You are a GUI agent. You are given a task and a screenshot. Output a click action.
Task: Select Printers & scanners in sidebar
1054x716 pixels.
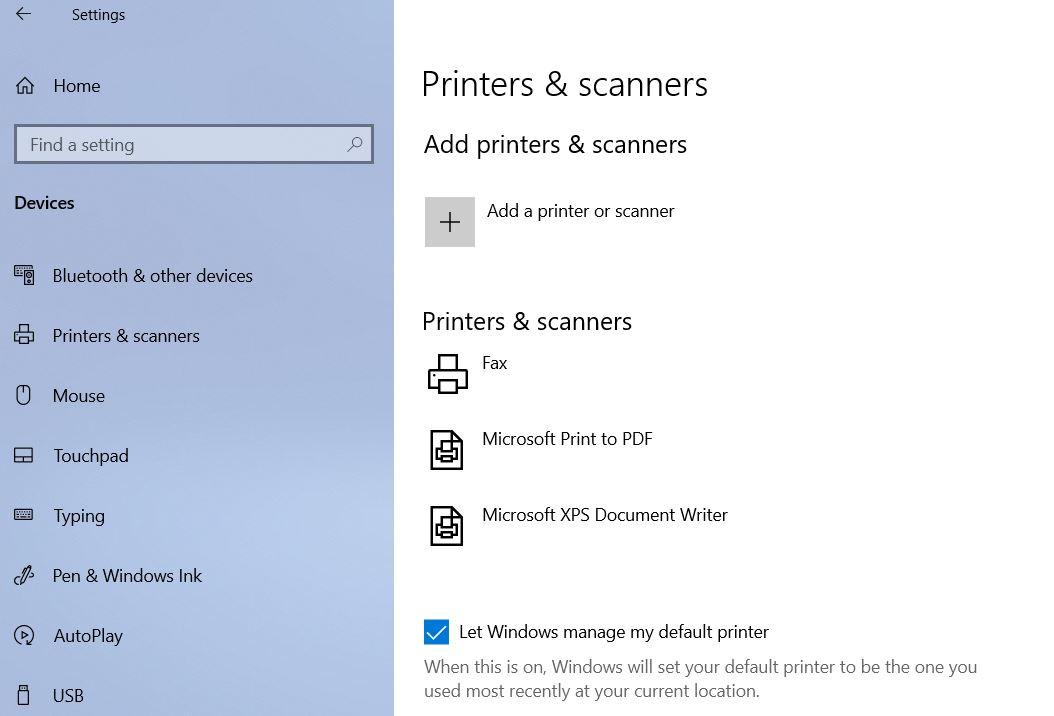(x=126, y=336)
